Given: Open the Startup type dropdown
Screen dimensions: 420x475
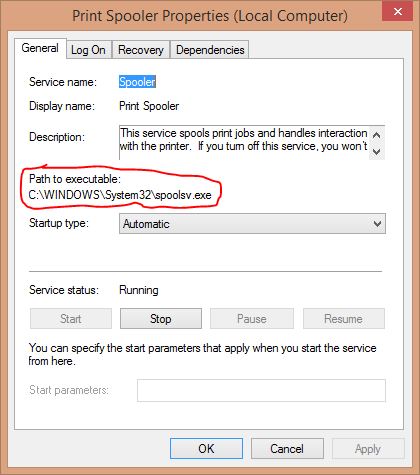Looking at the screenshot, I should coord(252,223).
